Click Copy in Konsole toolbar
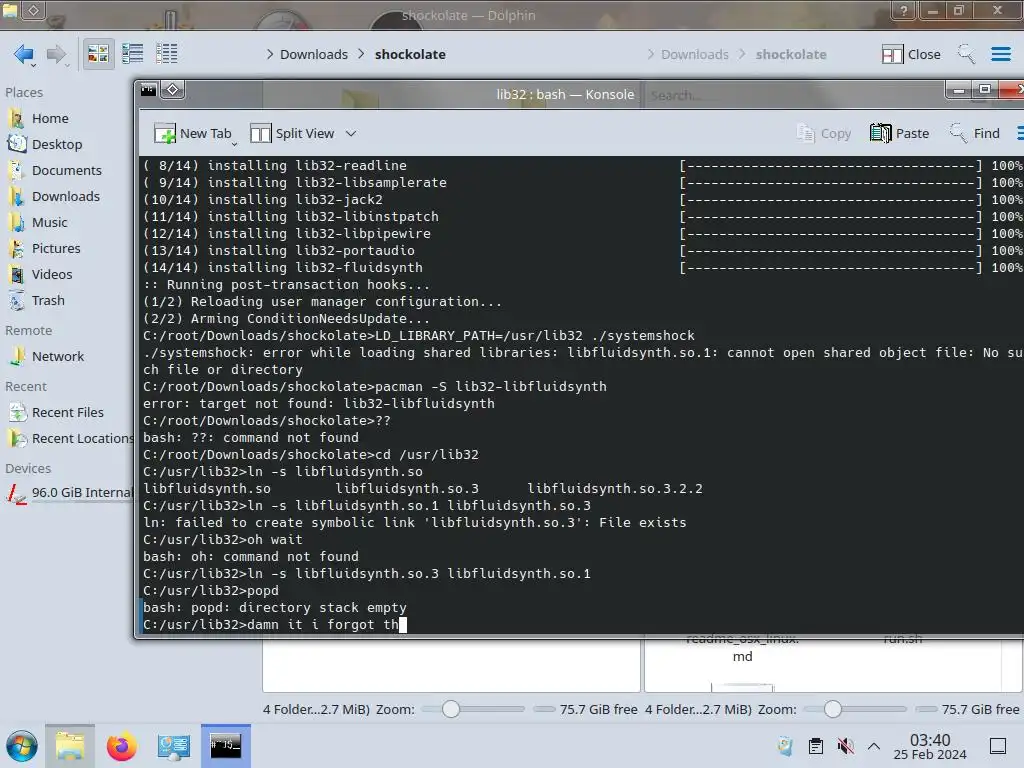The width and height of the screenshot is (1024, 768). point(824,133)
